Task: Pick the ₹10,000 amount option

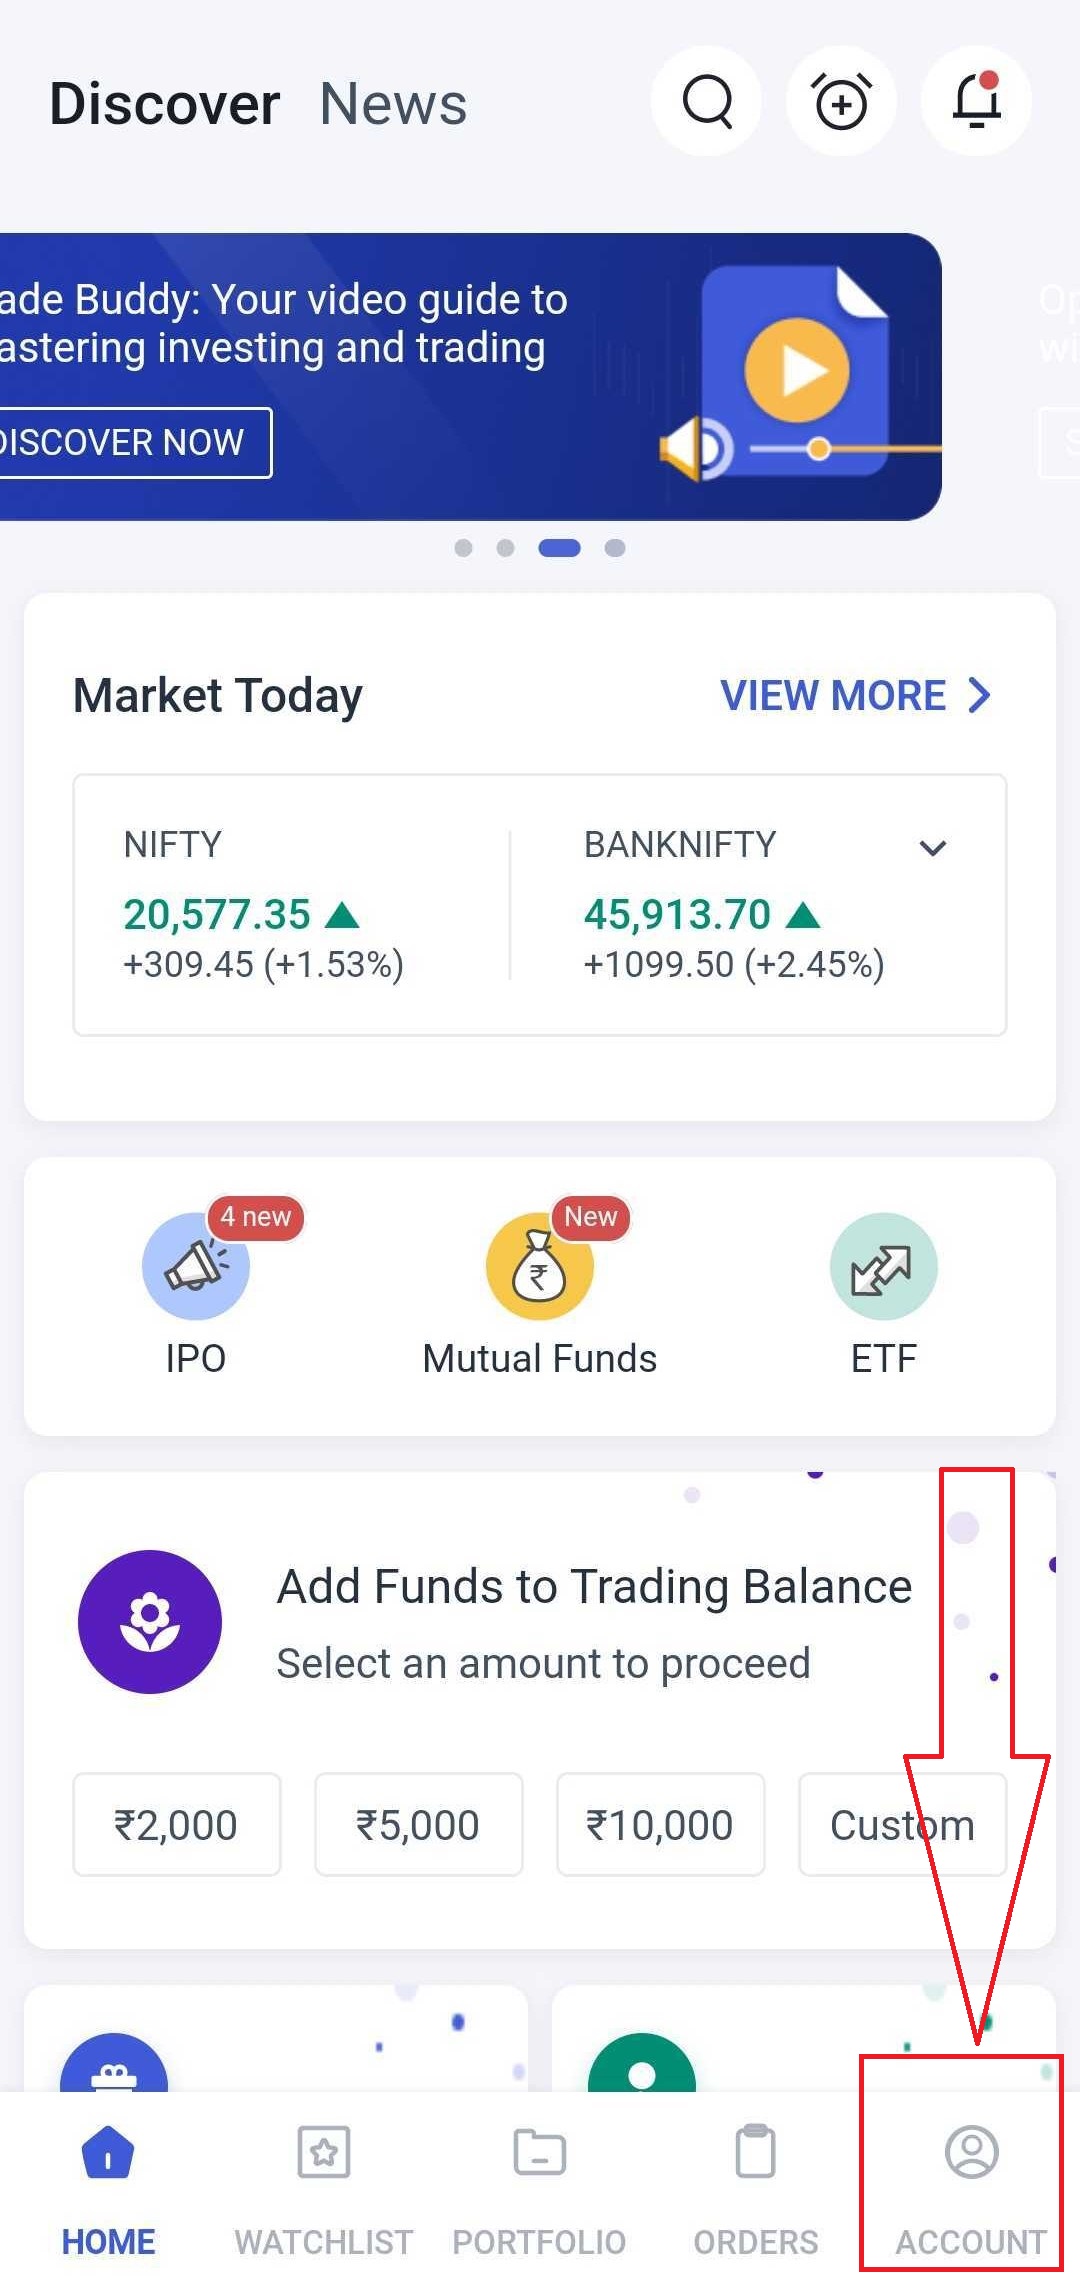Action: [x=660, y=1825]
